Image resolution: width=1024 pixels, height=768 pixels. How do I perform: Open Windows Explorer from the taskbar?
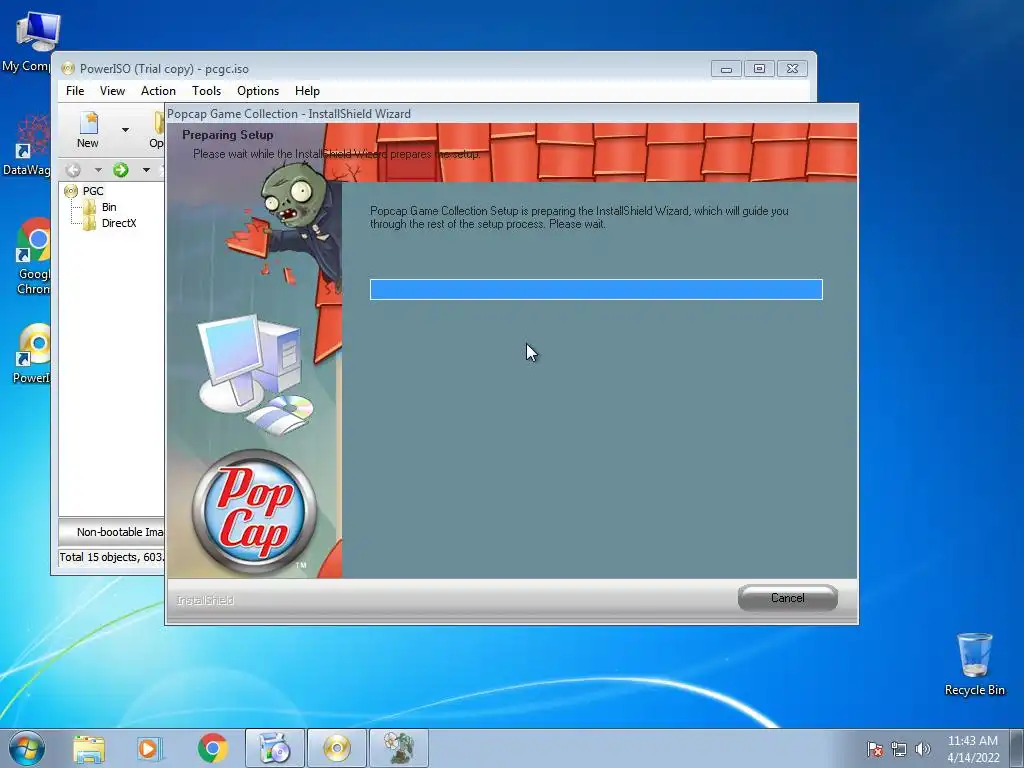89,748
